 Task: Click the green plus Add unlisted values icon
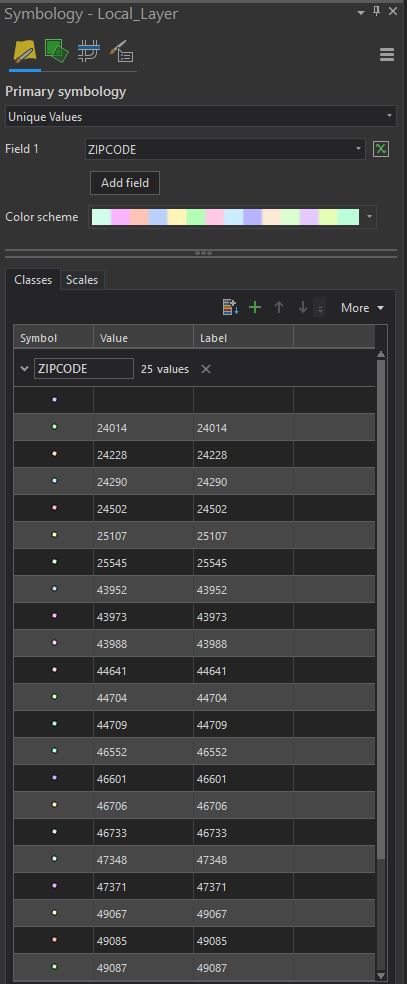coord(255,308)
